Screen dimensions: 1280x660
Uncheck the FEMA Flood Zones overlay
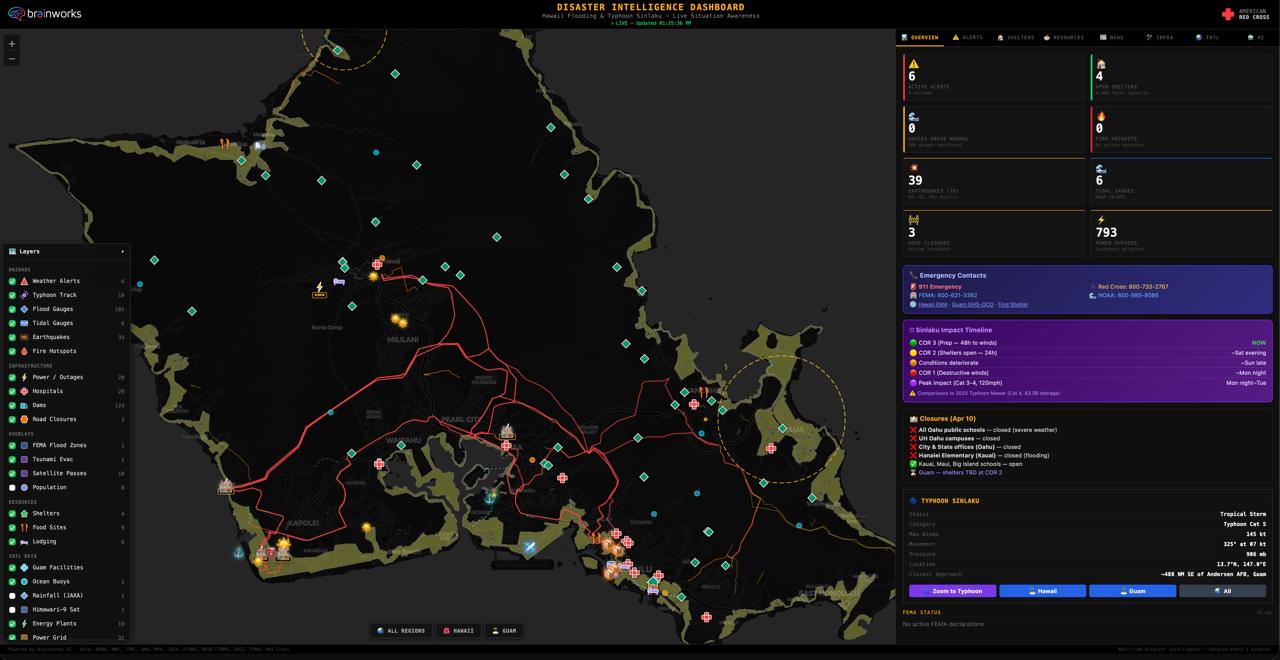coord(13,446)
